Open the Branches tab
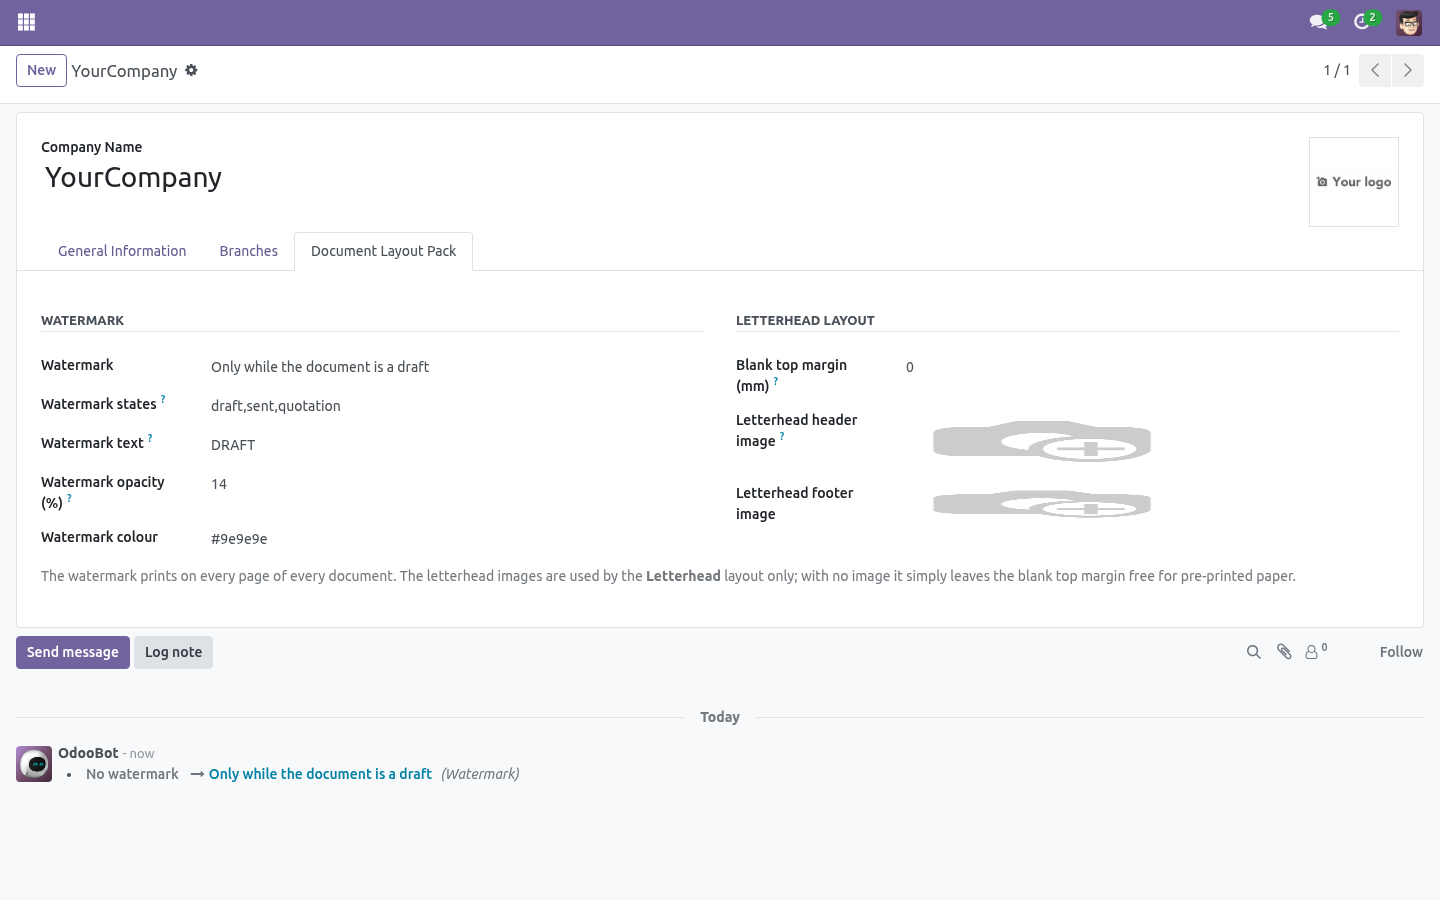The width and height of the screenshot is (1440, 900). point(249,251)
